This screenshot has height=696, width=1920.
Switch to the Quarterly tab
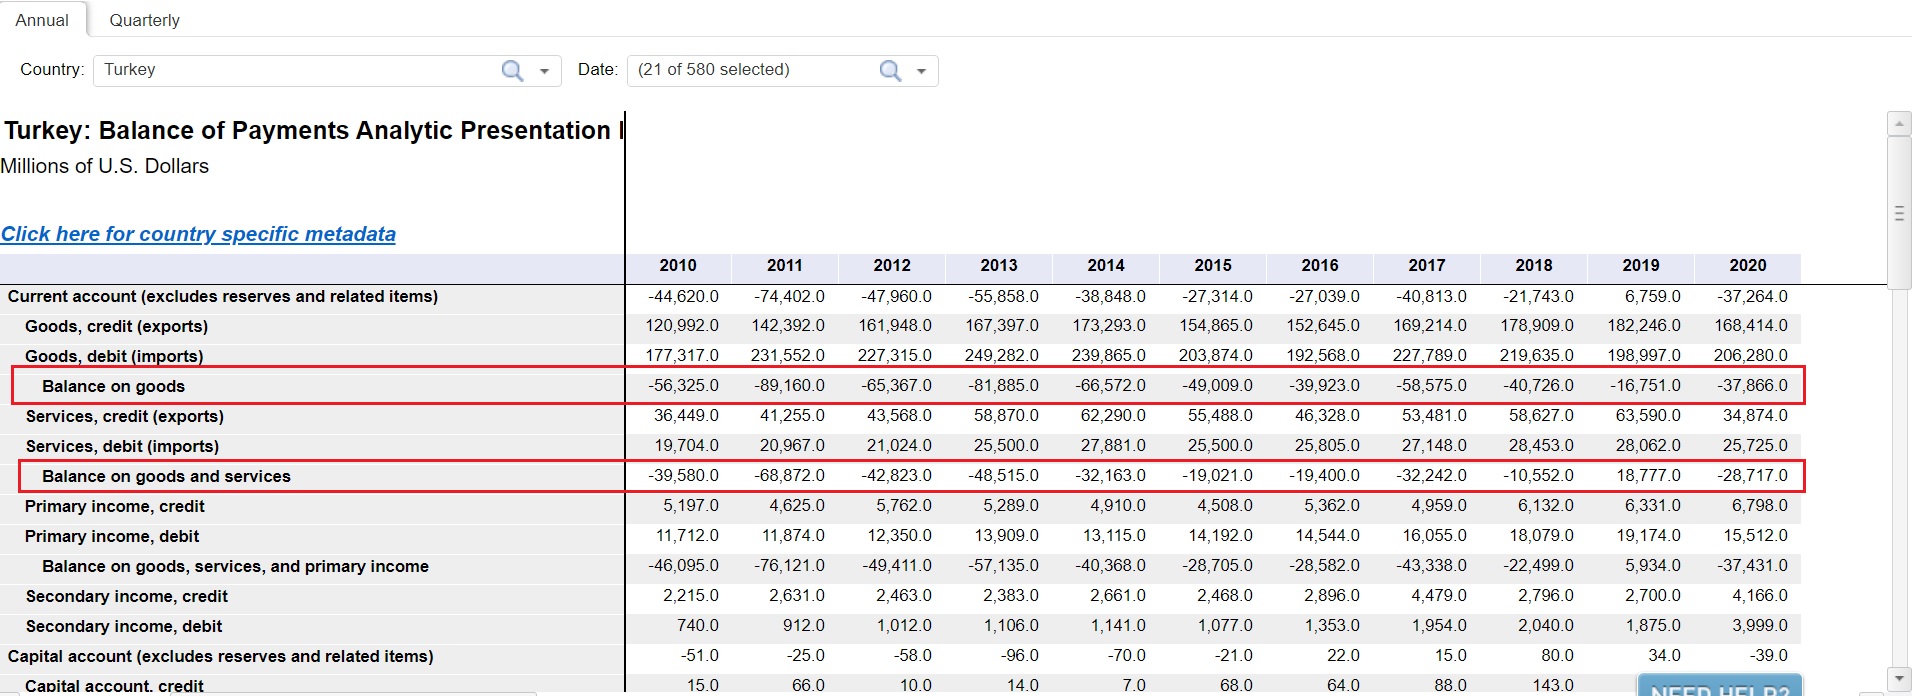[145, 20]
